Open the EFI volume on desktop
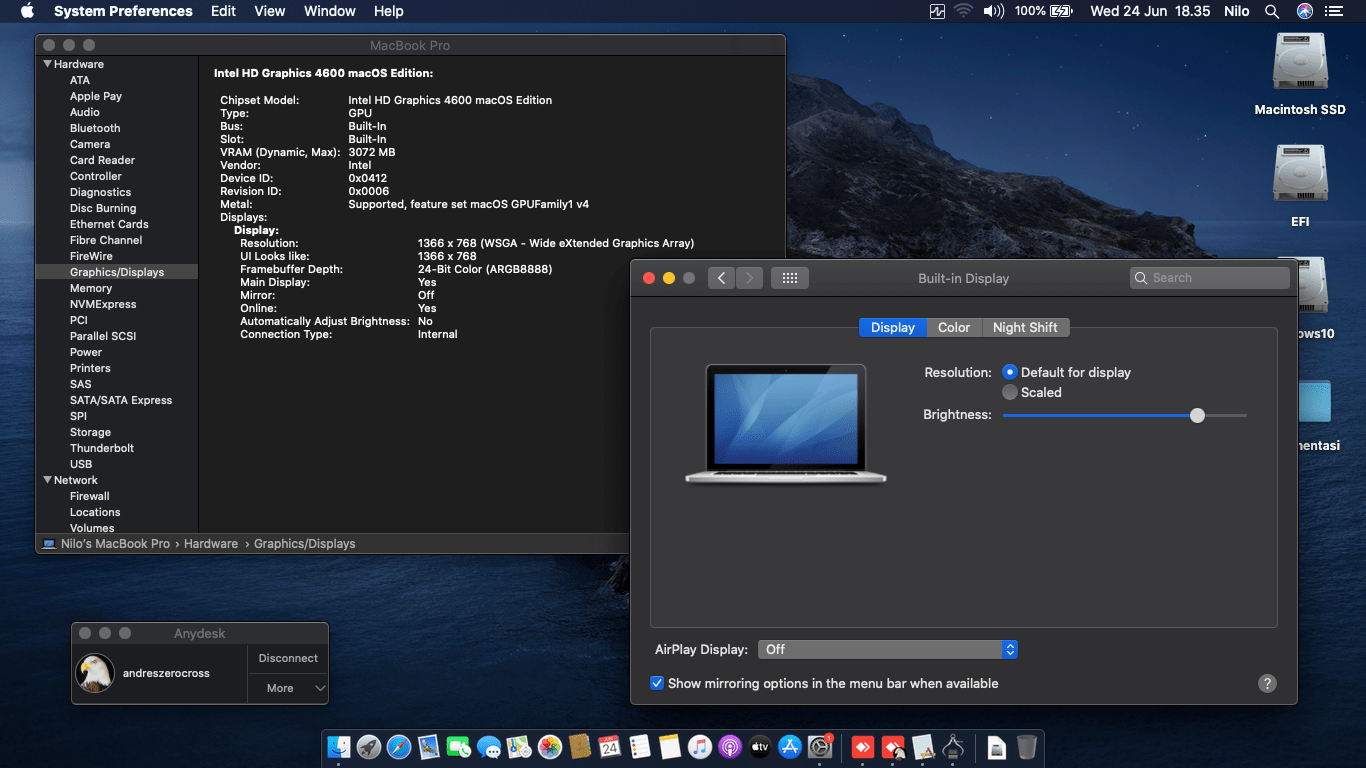Viewport: 1366px width, 768px height. [1300, 187]
